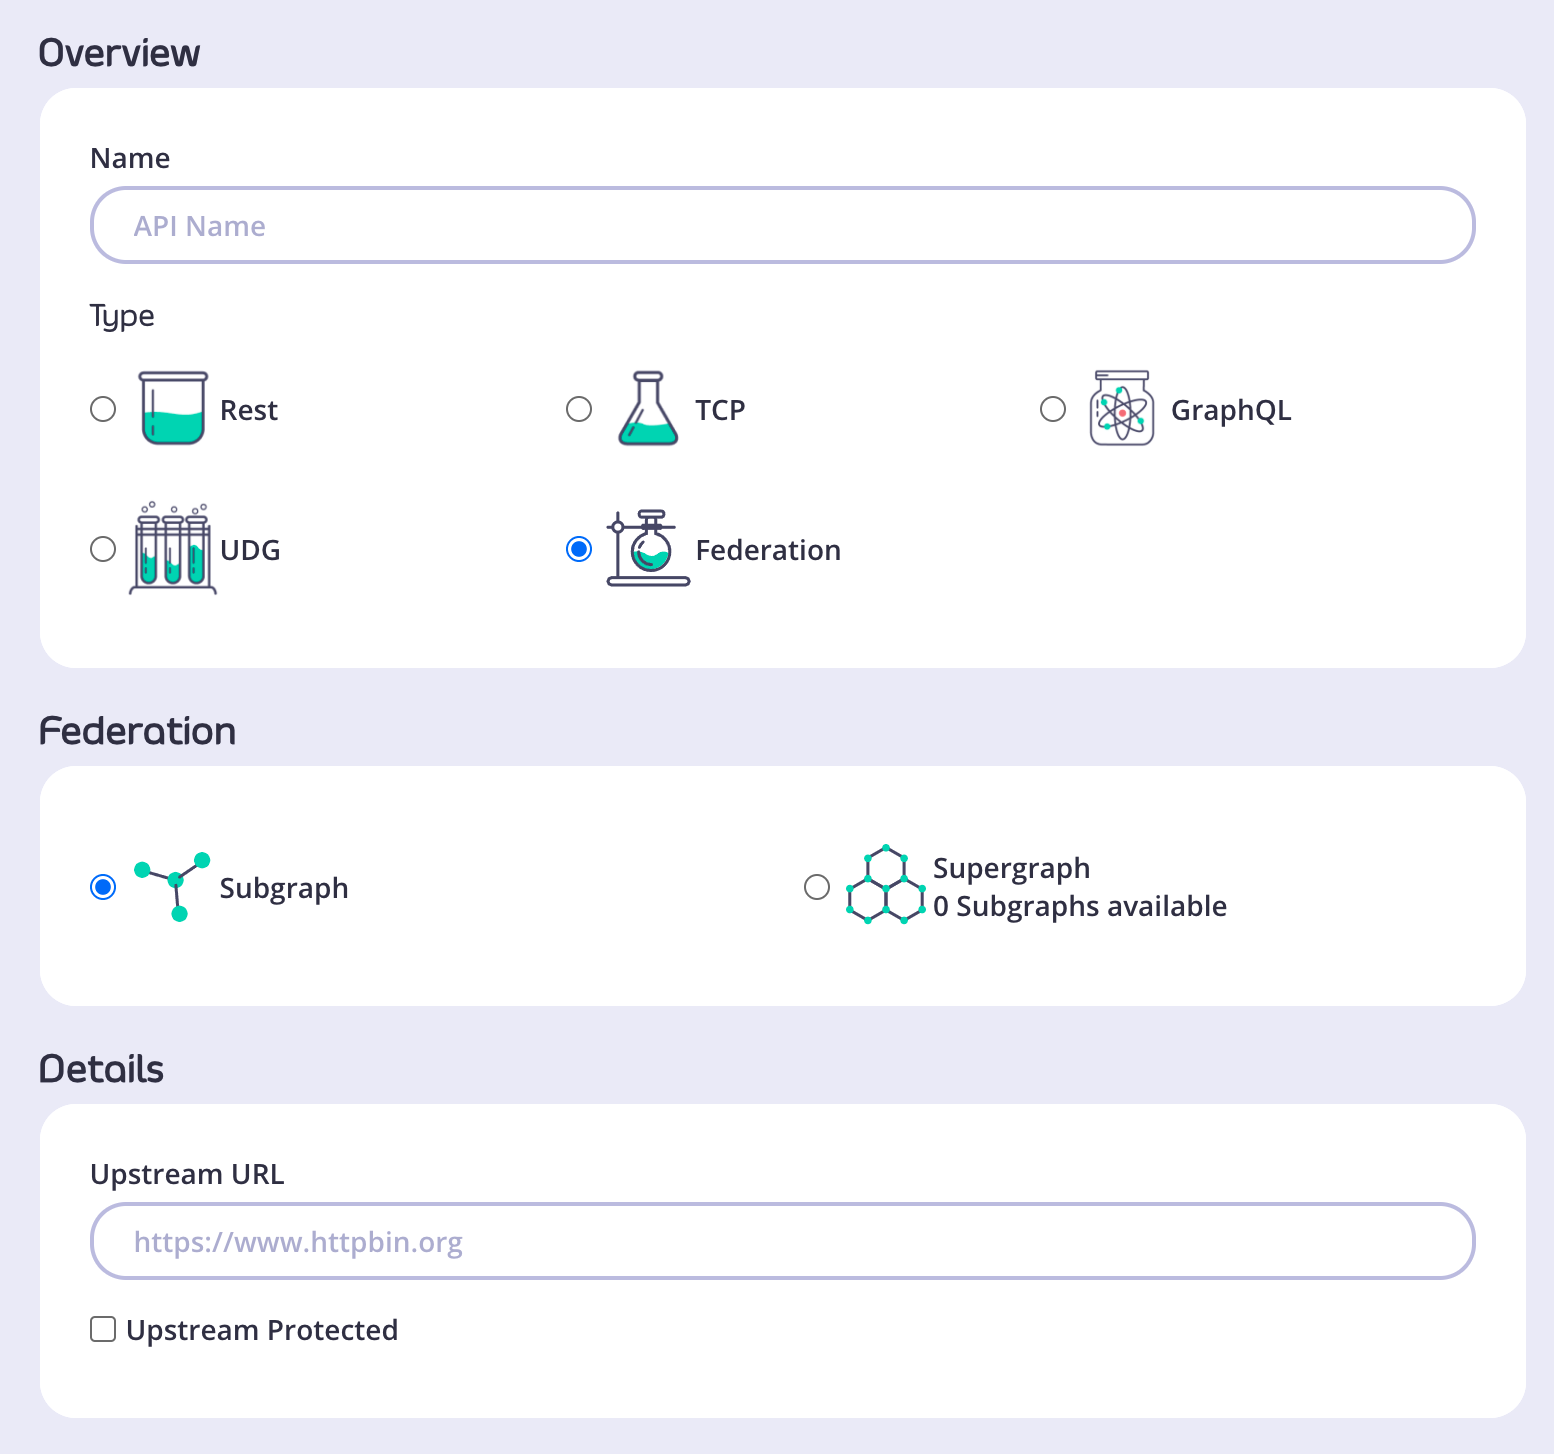The height and width of the screenshot is (1454, 1554).
Task: Click into the Upstream URL field
Action: (x=782, y=1242)
